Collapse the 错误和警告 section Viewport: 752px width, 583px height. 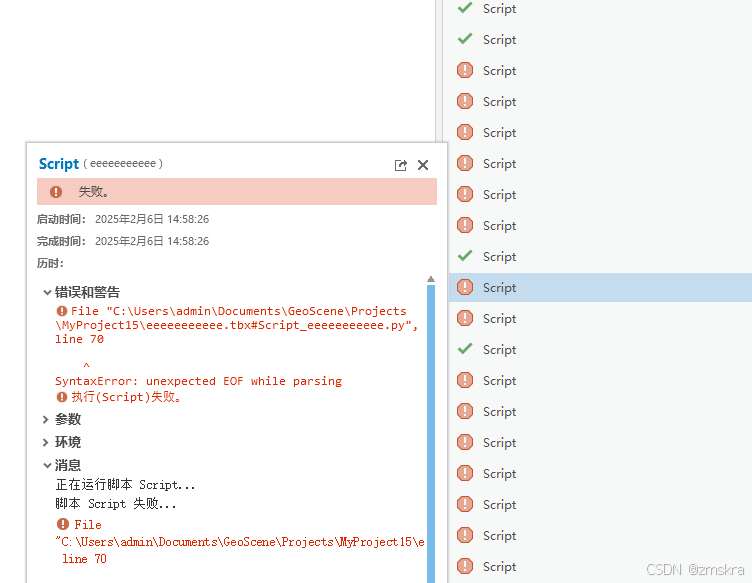click(x=47, y=292)
